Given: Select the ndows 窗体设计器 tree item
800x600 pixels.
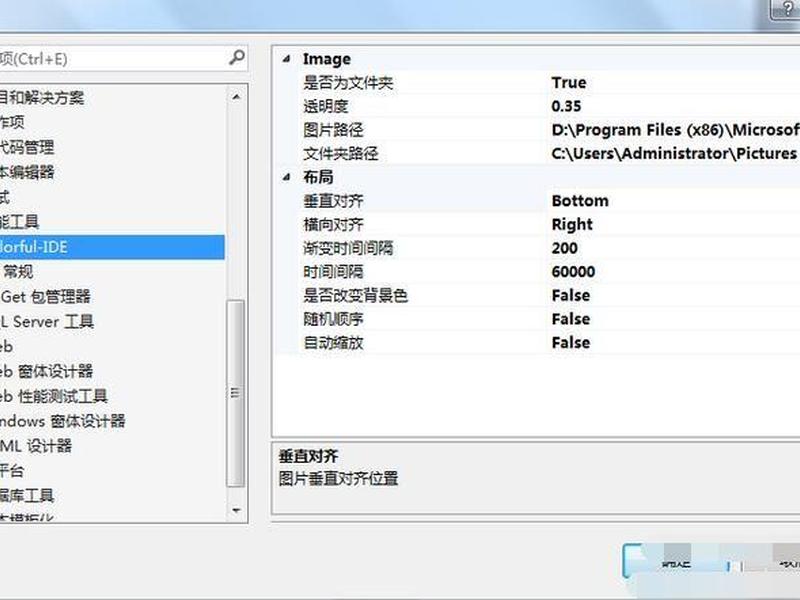Looking at the screenshot, I should click(62, 421).
